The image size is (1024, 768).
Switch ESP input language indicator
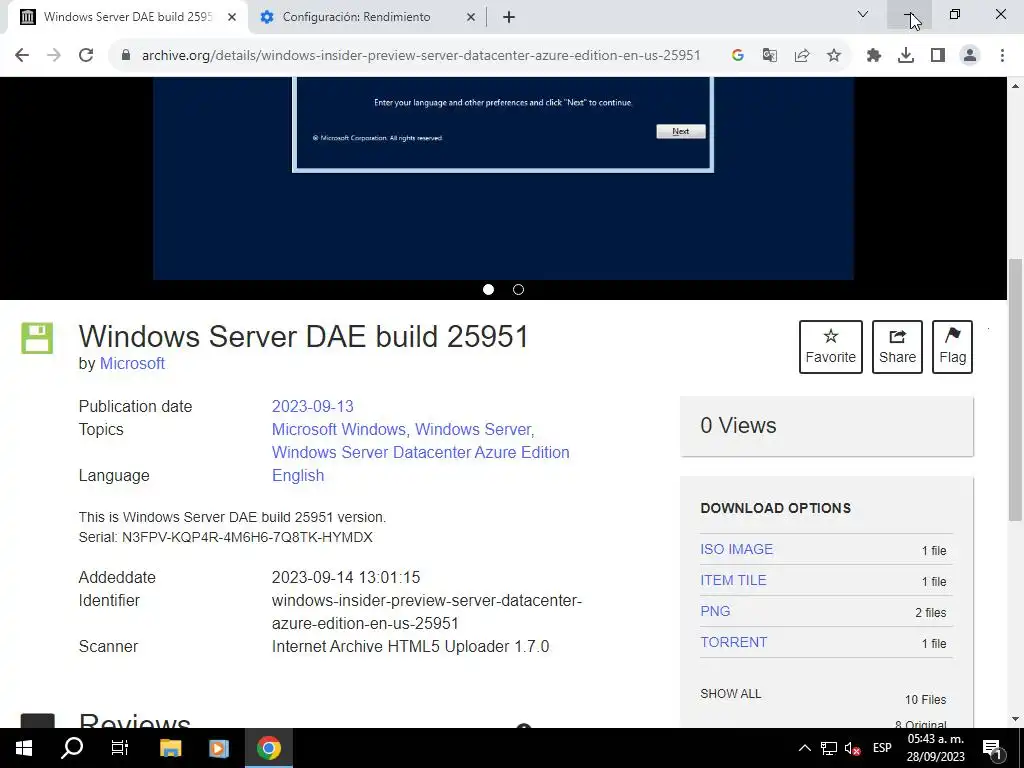882,748
